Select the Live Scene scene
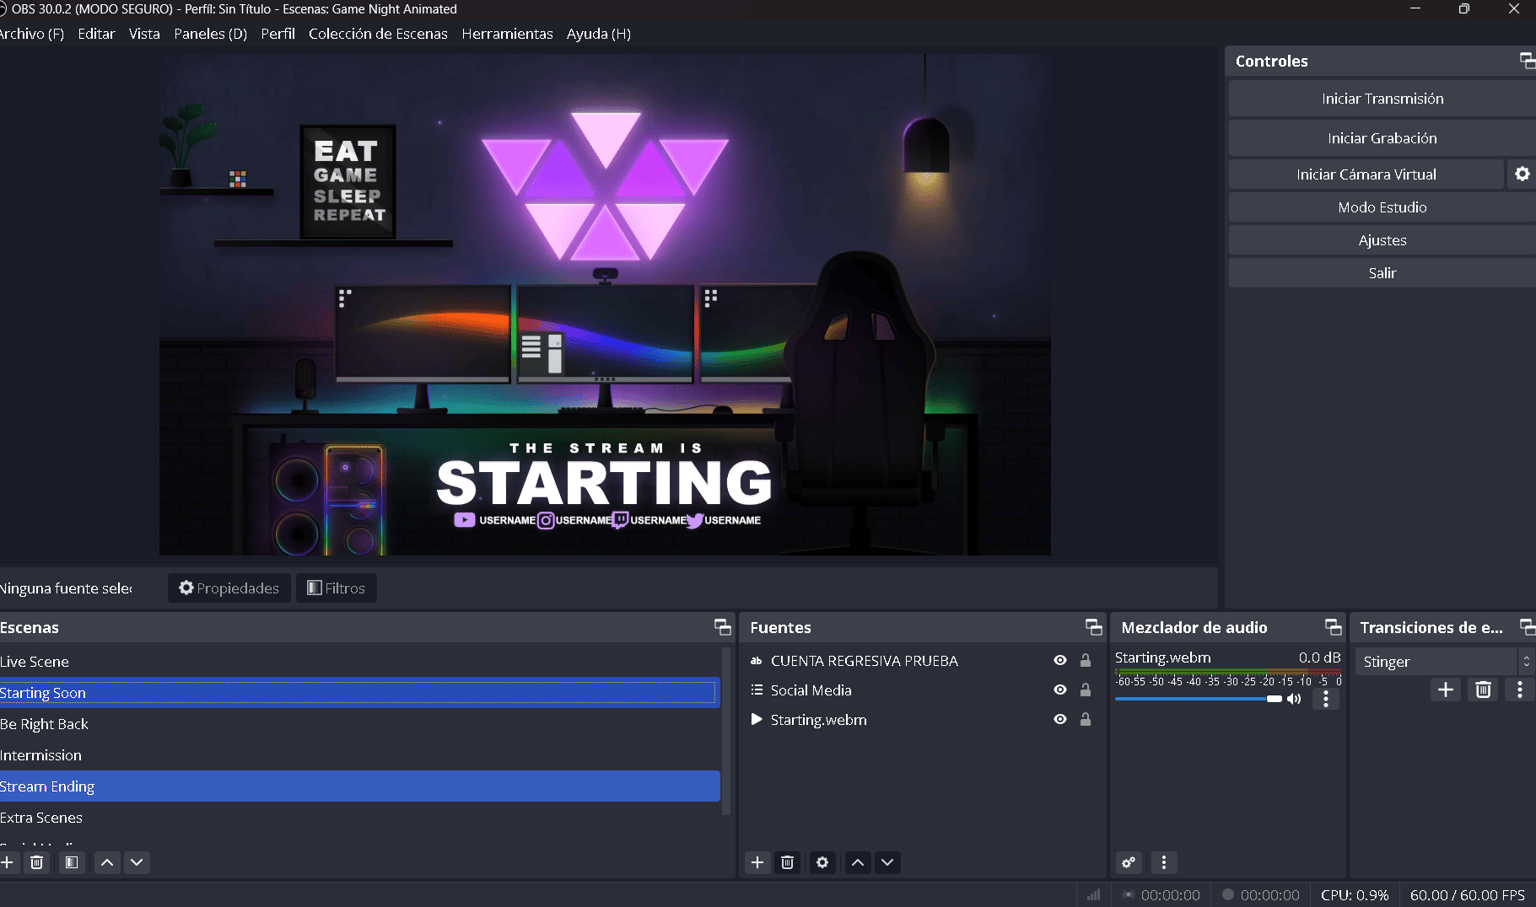This screenshot has width=1536, height=907. (359, 662)
